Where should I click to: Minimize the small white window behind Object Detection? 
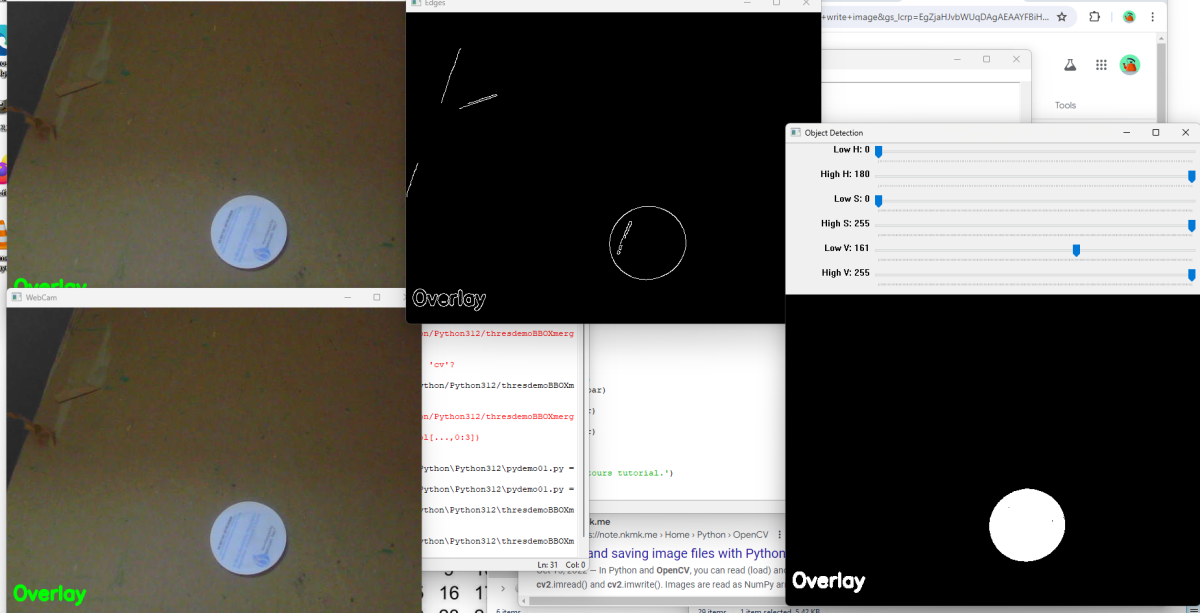956,60
